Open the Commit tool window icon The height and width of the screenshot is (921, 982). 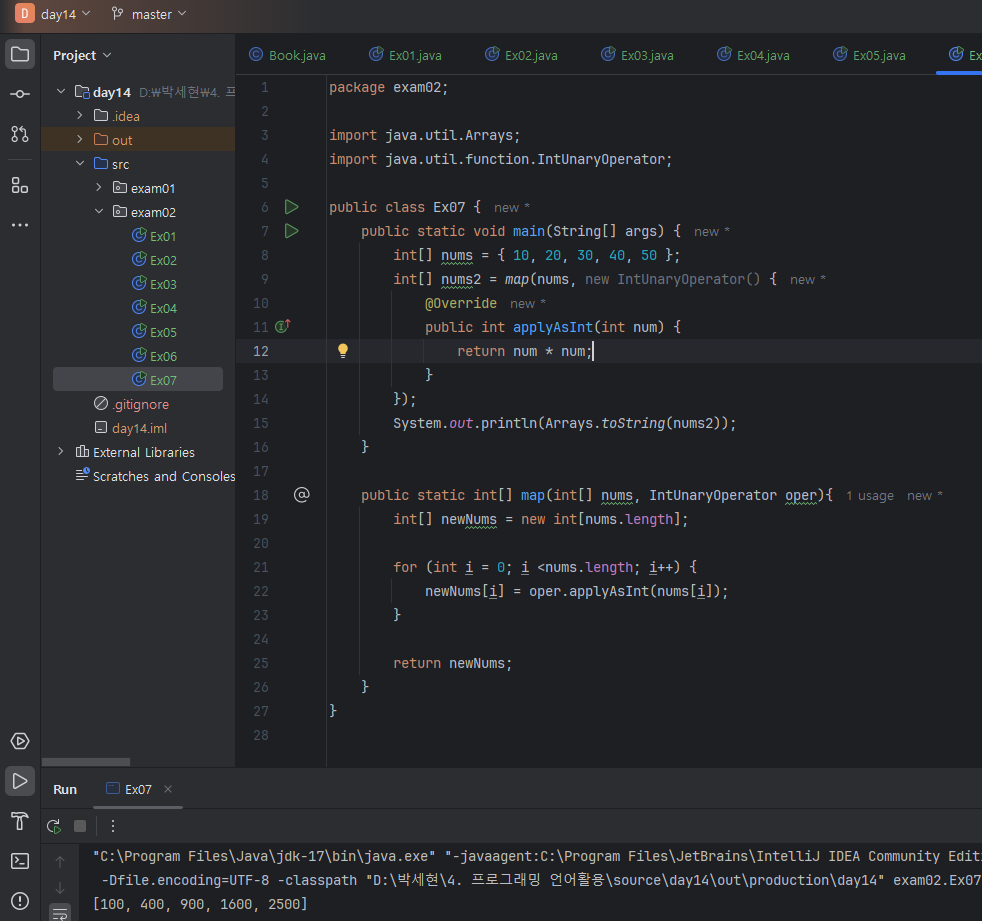20,94
